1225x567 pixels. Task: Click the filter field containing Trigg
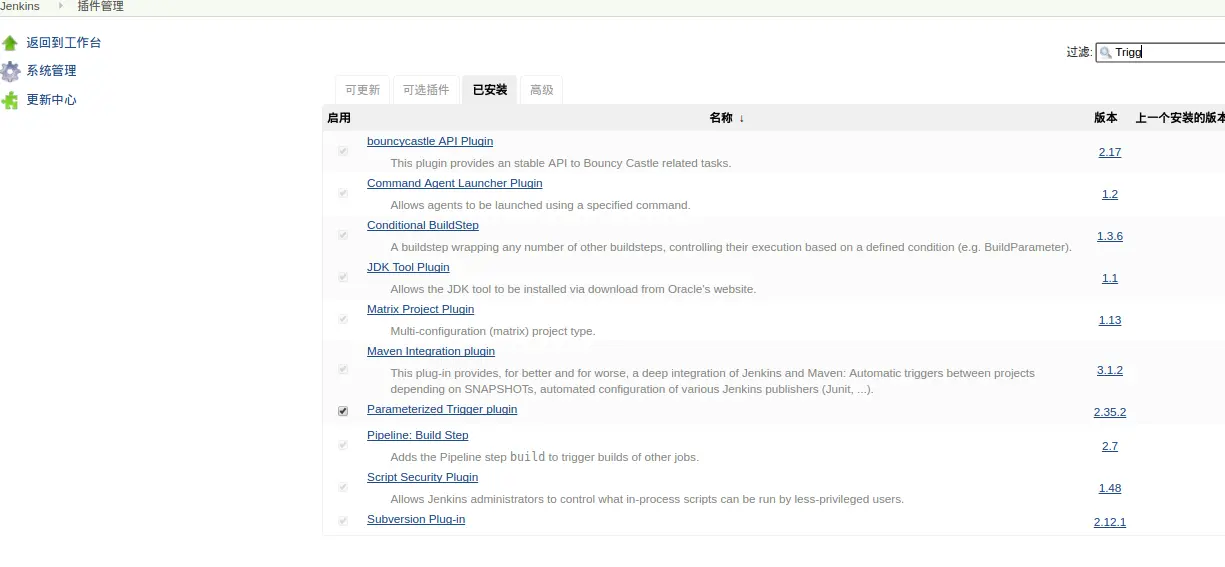1161,52
